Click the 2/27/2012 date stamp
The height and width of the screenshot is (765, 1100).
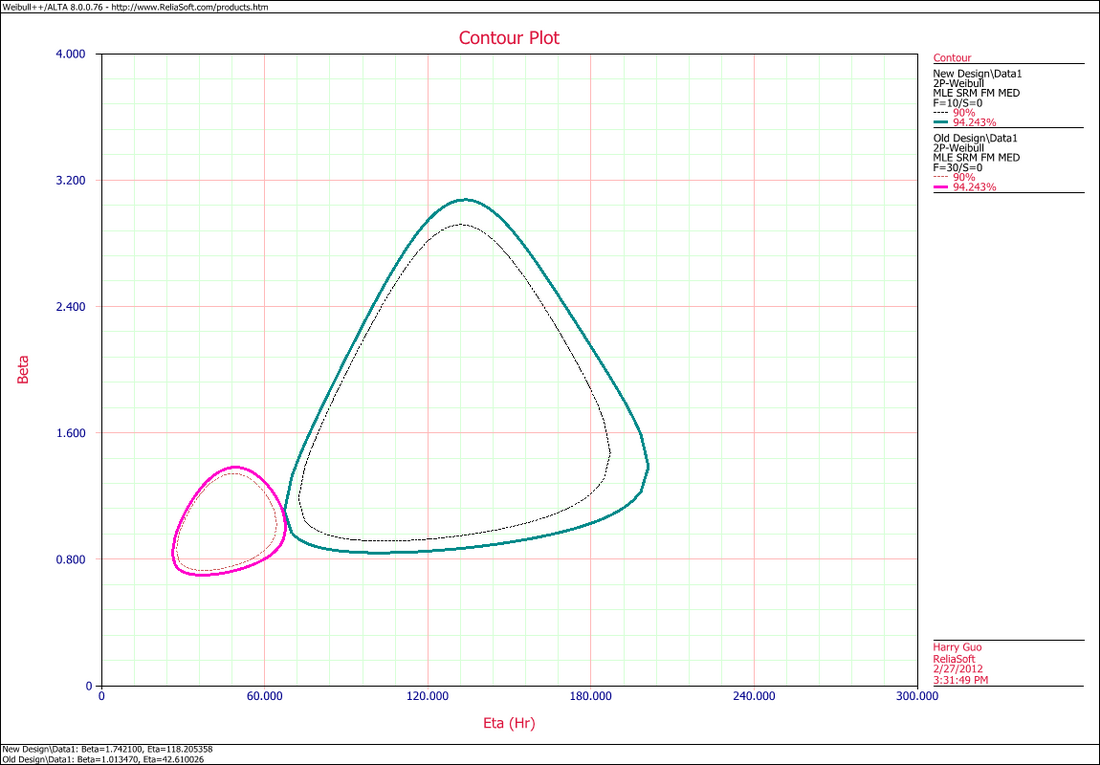pyautogui.click(x=955, y=670)
